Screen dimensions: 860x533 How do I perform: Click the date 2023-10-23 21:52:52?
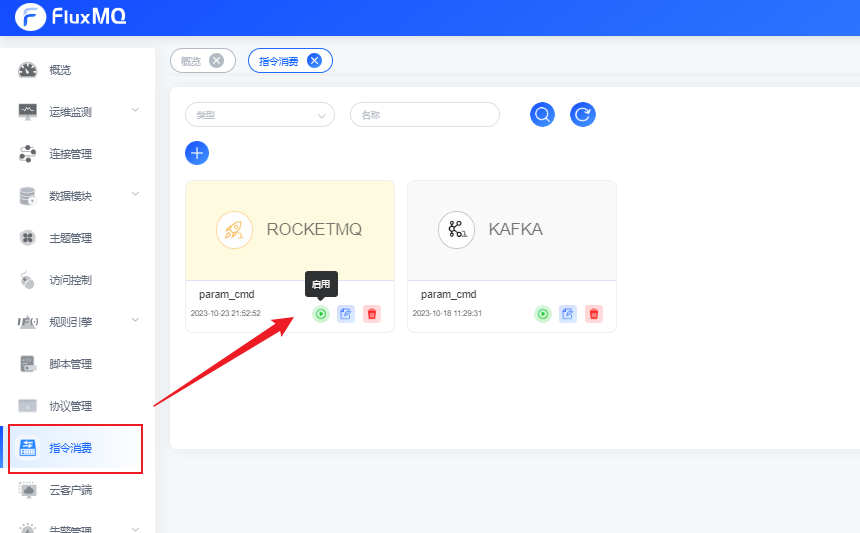point(225,313)
